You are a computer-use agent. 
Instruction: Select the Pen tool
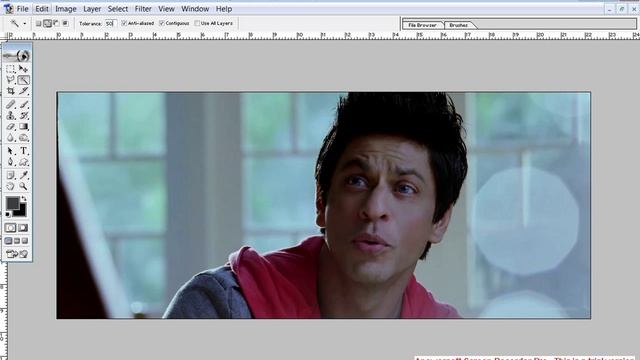point(11,162)
